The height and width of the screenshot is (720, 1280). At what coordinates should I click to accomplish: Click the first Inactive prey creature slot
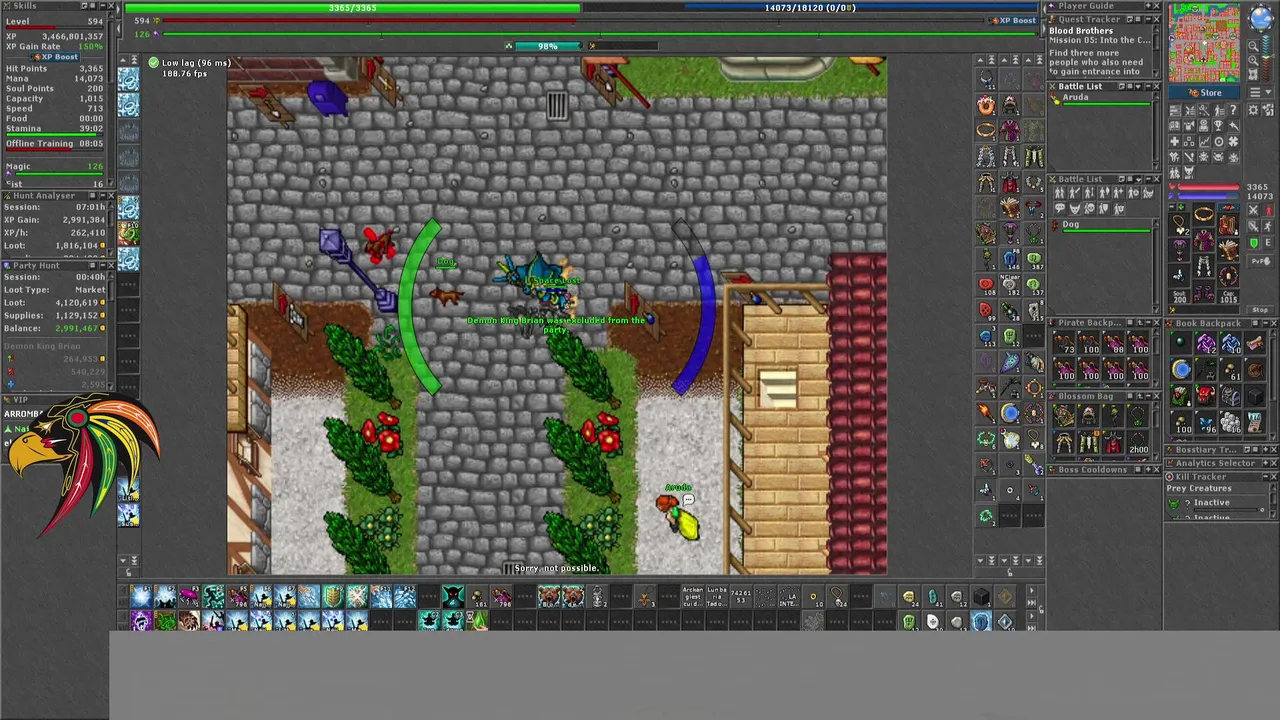click(x=1212, y=502)
